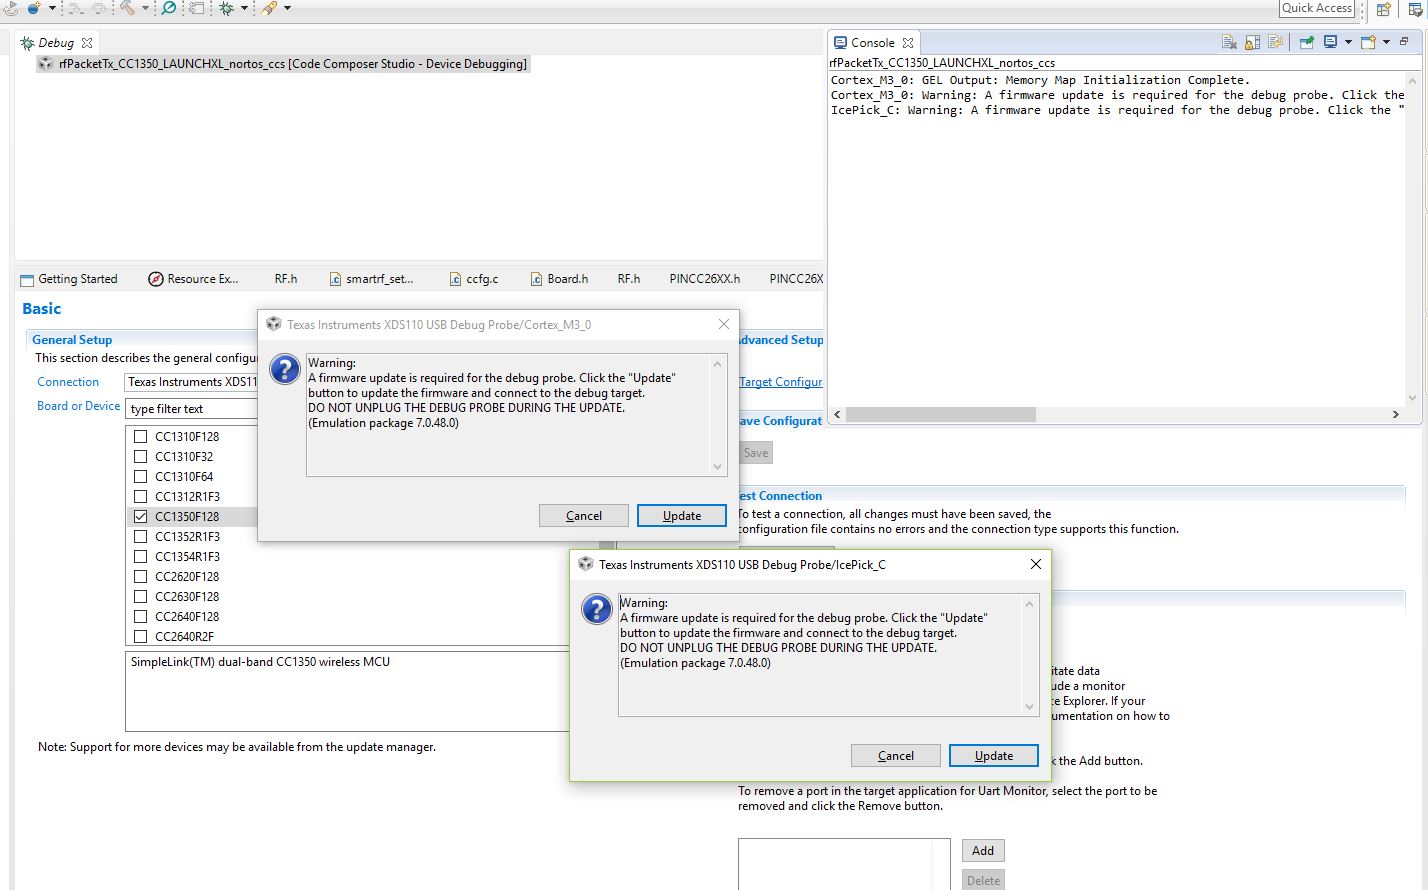Click the Console horizontal scrollbar thumb
The image size is (1428, 890).
point(941,414)
